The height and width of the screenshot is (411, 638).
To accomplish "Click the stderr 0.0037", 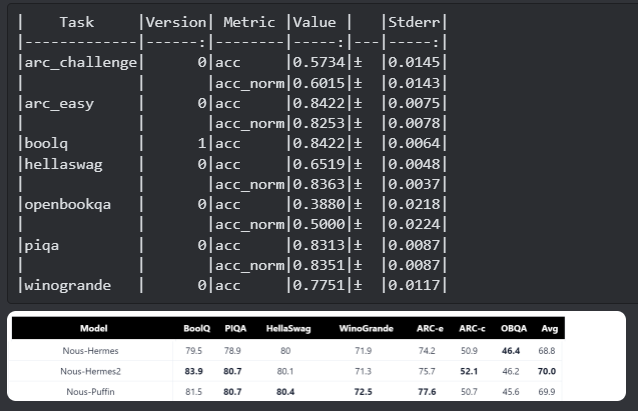I will coord(414,184).
